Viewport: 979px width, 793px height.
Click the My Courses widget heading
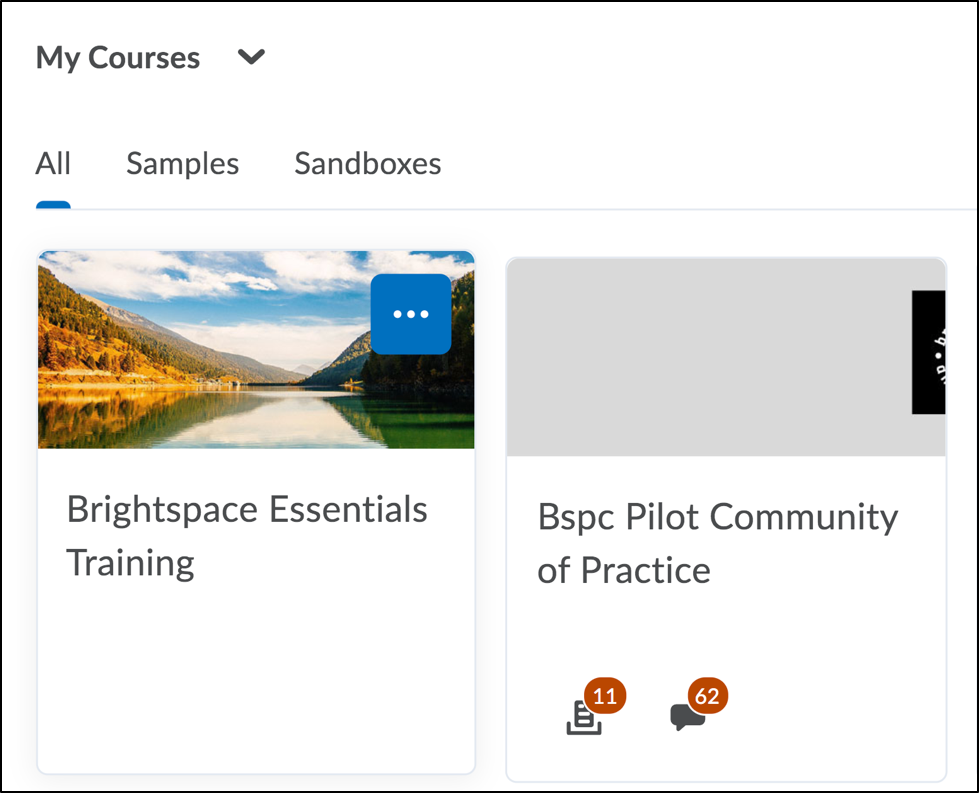pyautogui.click(x=118, y=58)
